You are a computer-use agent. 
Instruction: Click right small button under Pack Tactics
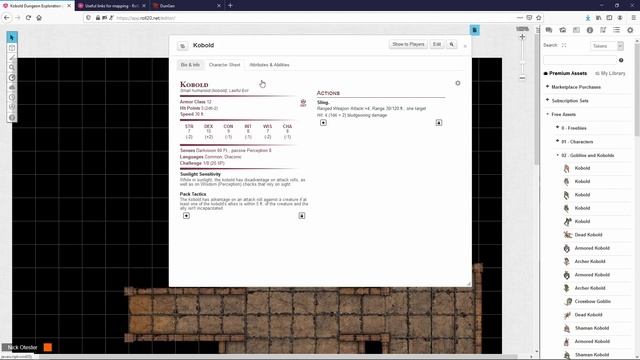click(x=302, y=216)
